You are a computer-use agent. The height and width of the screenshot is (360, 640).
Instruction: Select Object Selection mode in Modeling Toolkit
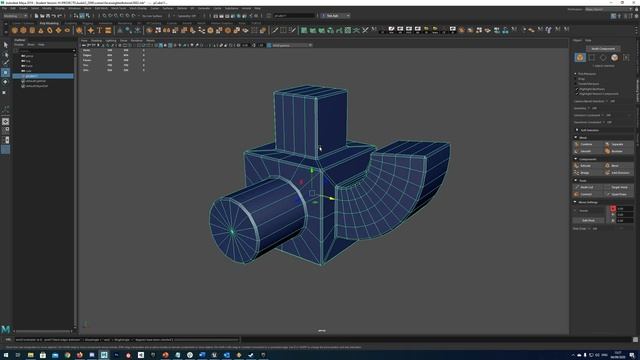[580, 58]
